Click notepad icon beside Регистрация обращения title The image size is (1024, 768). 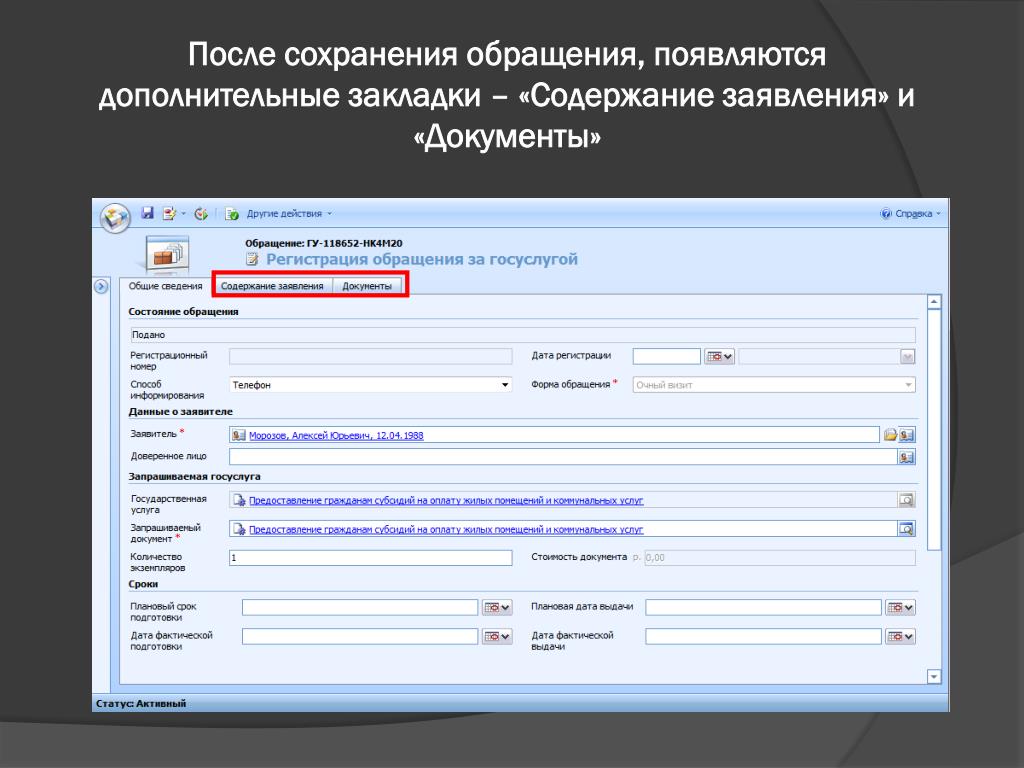pyautogui.click(x=252, y=259)
